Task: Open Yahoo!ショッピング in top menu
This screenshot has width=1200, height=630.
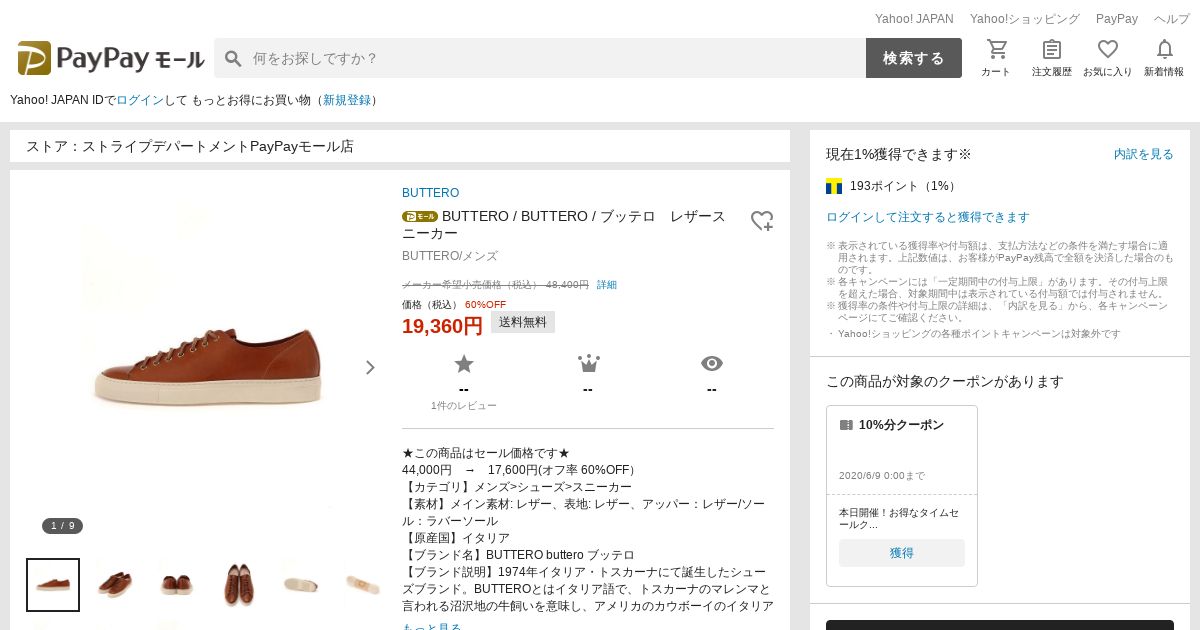Action: coord(1024,19)
